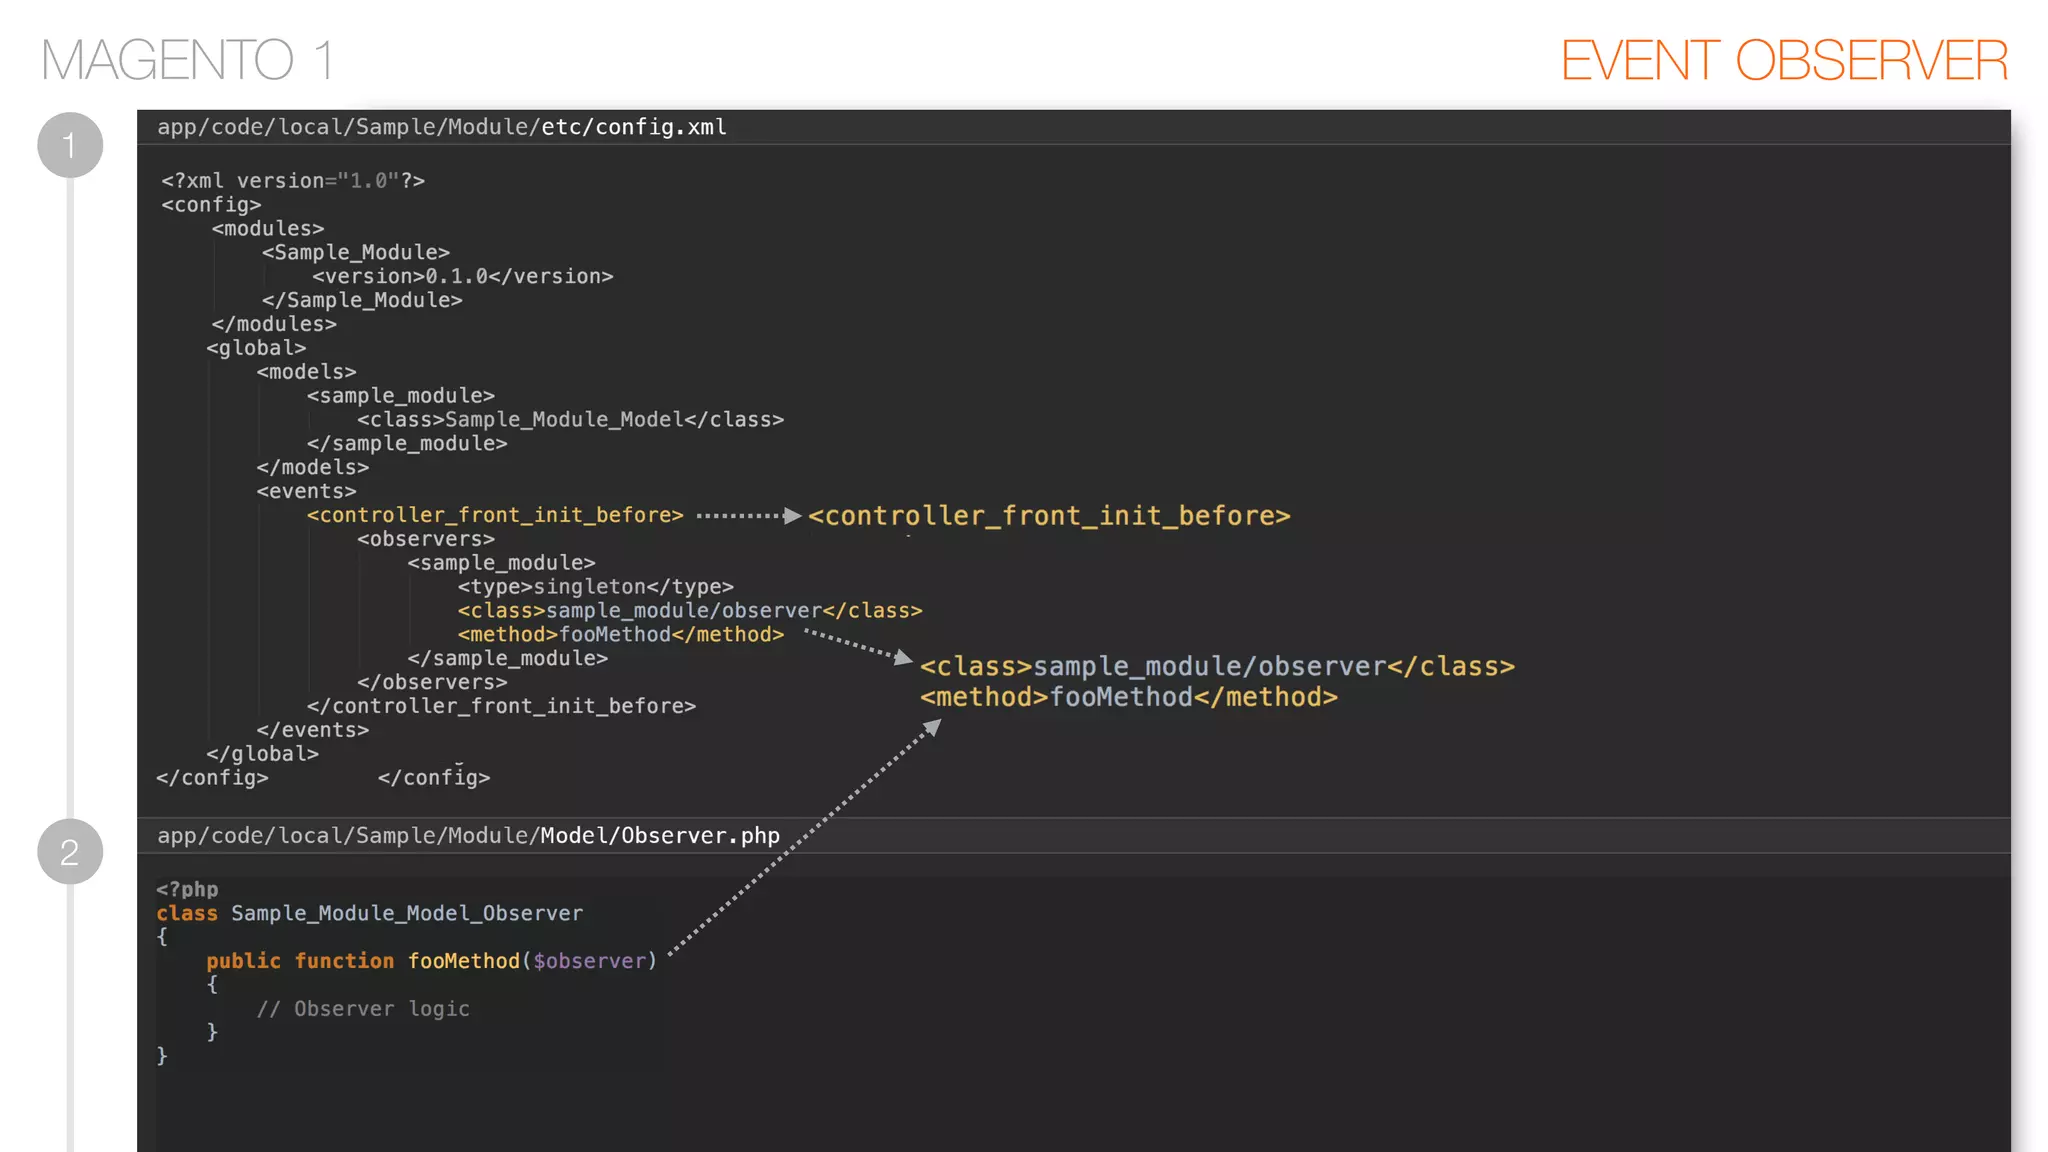Select the etc/config.xml file path header

click(442, 127)
